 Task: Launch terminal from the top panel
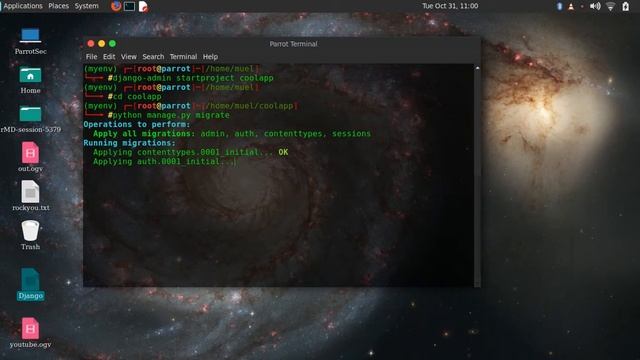(x=129, y=6)
